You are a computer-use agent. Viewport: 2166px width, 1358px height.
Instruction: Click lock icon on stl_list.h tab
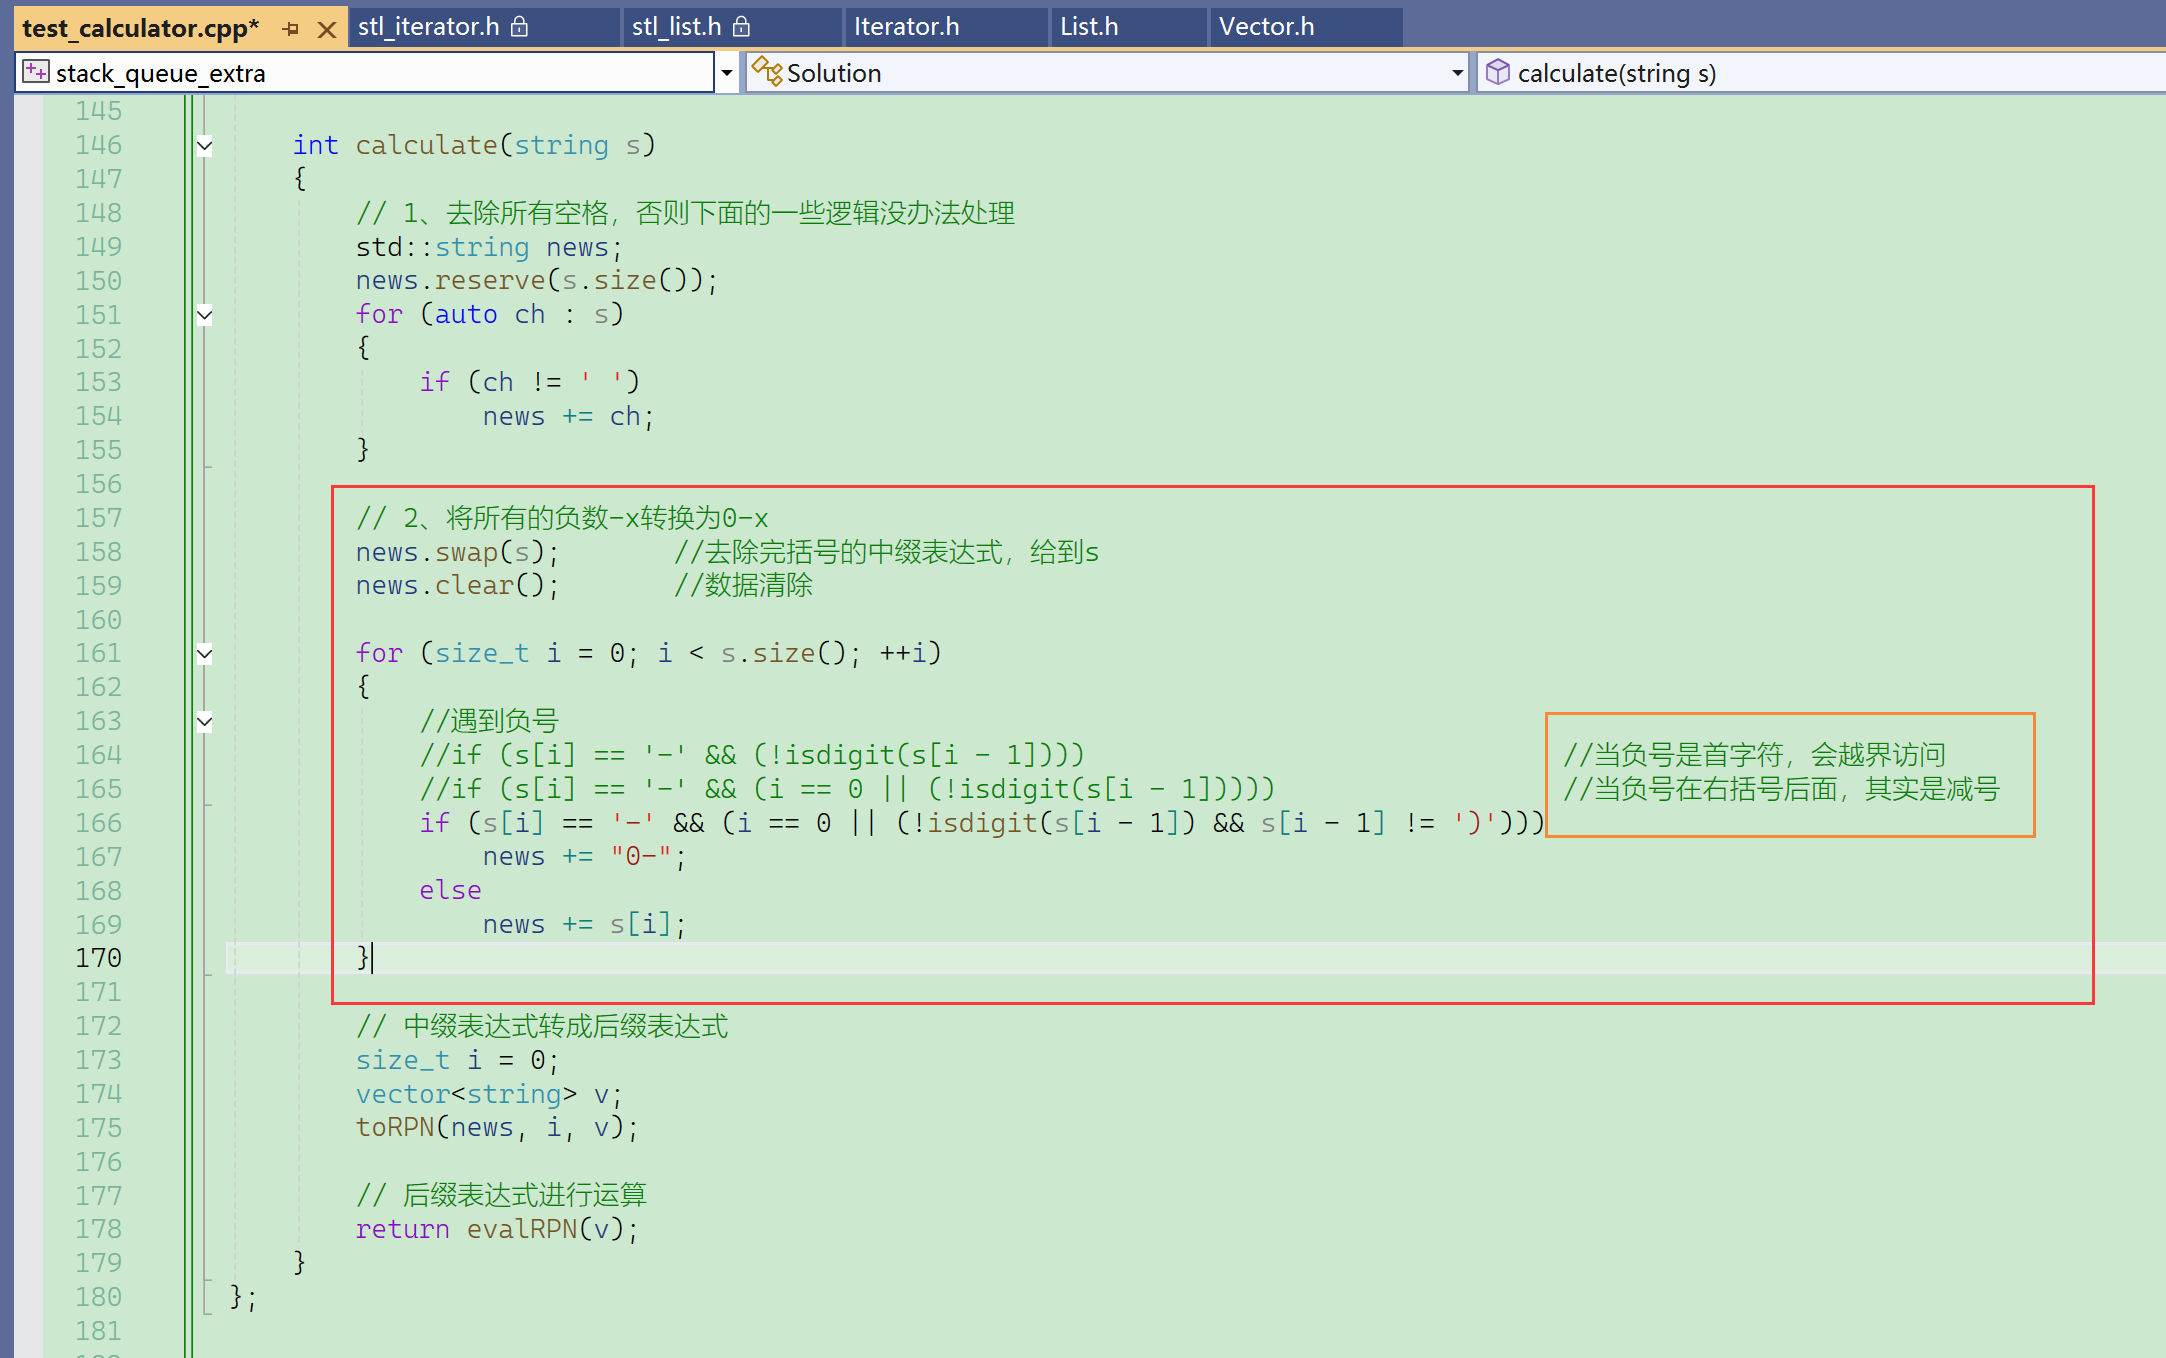(x=741, y=27)
